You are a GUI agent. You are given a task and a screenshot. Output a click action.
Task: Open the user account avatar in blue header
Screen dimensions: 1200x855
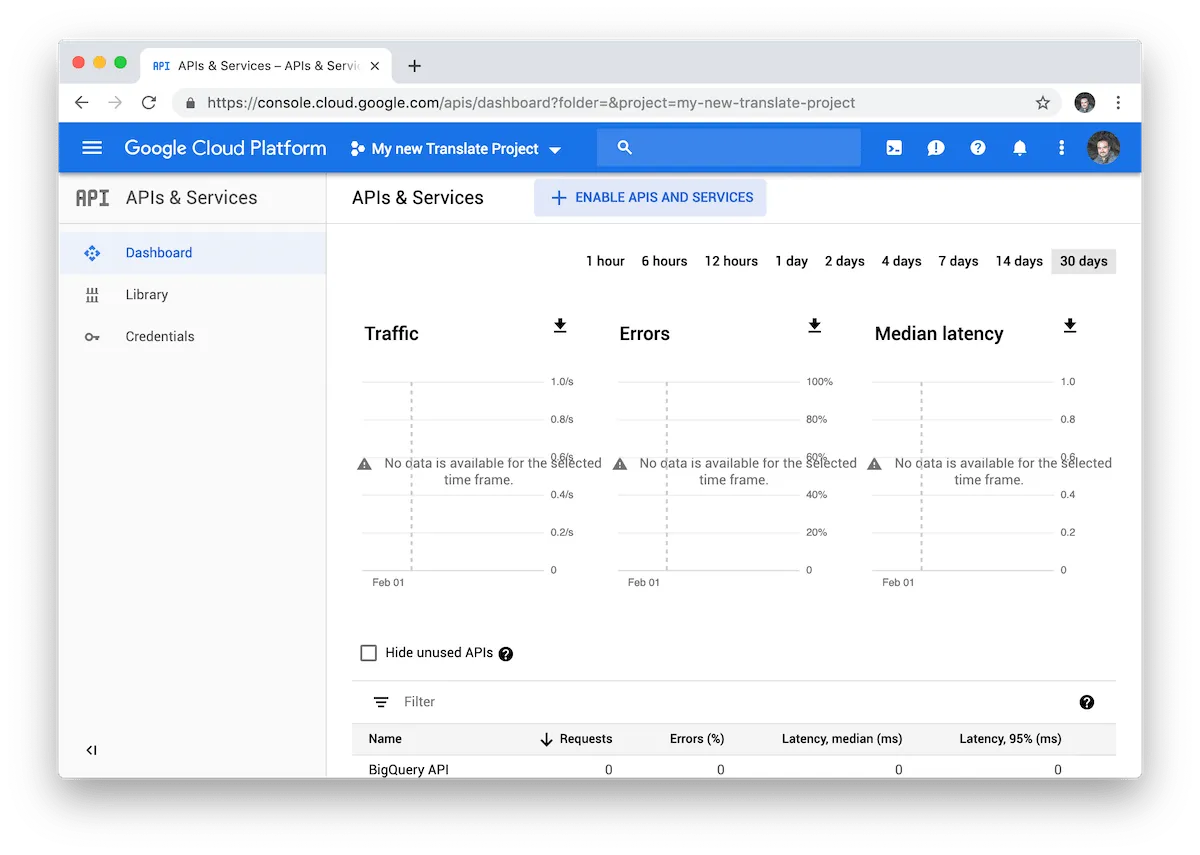click(1103, 148)
